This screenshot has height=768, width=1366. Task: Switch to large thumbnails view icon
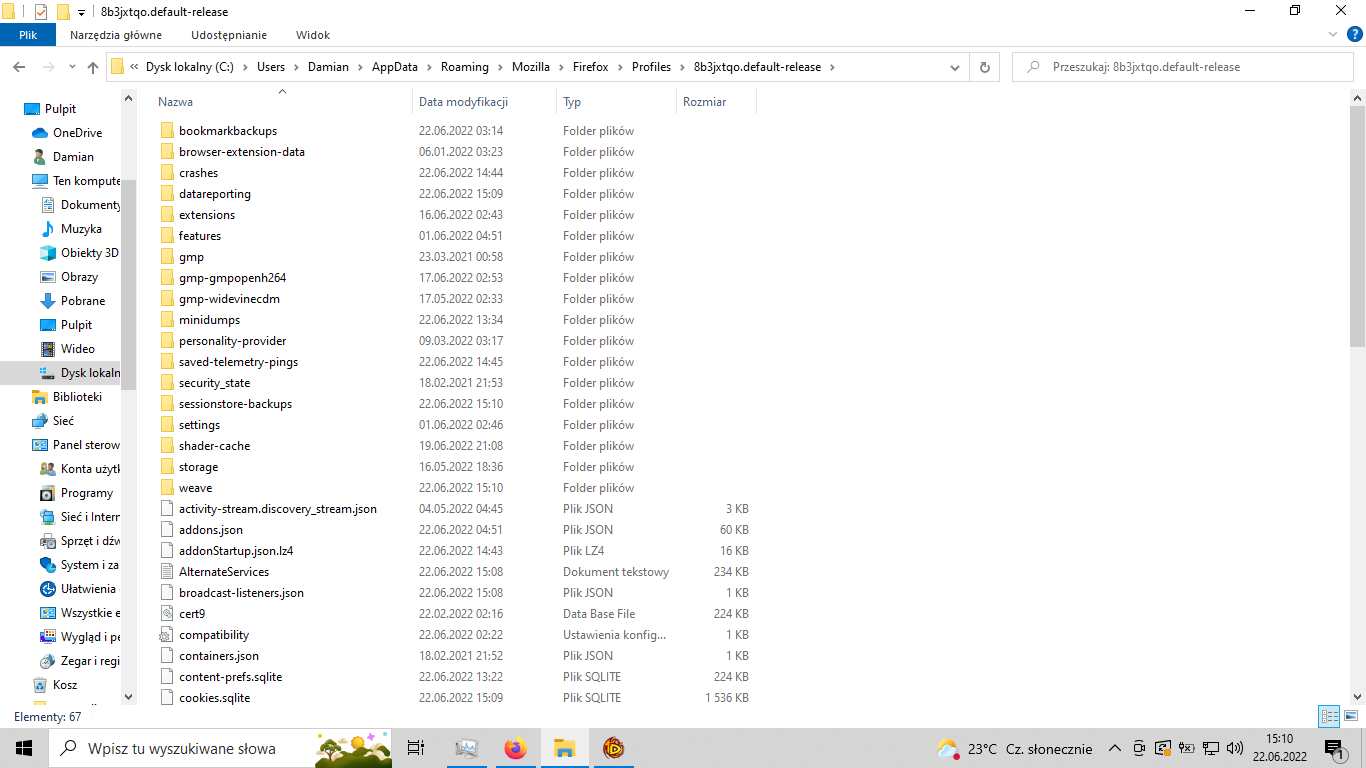click(x=1351, y=716)
